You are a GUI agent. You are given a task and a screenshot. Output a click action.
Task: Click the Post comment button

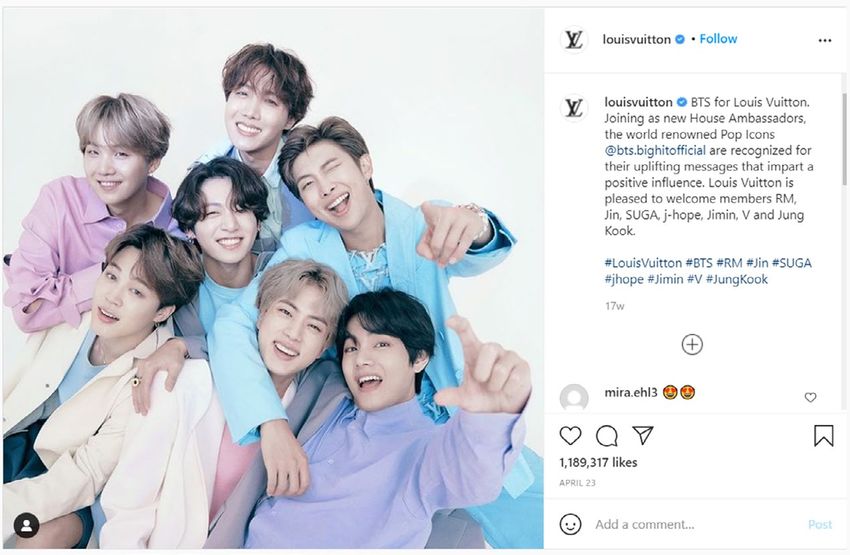(820, 525)
